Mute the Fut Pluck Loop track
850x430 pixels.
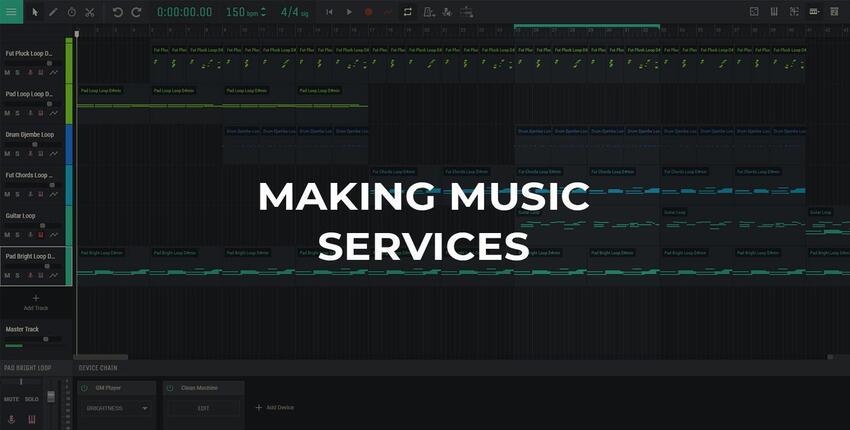pyautogui.click(x=7, y=72)
